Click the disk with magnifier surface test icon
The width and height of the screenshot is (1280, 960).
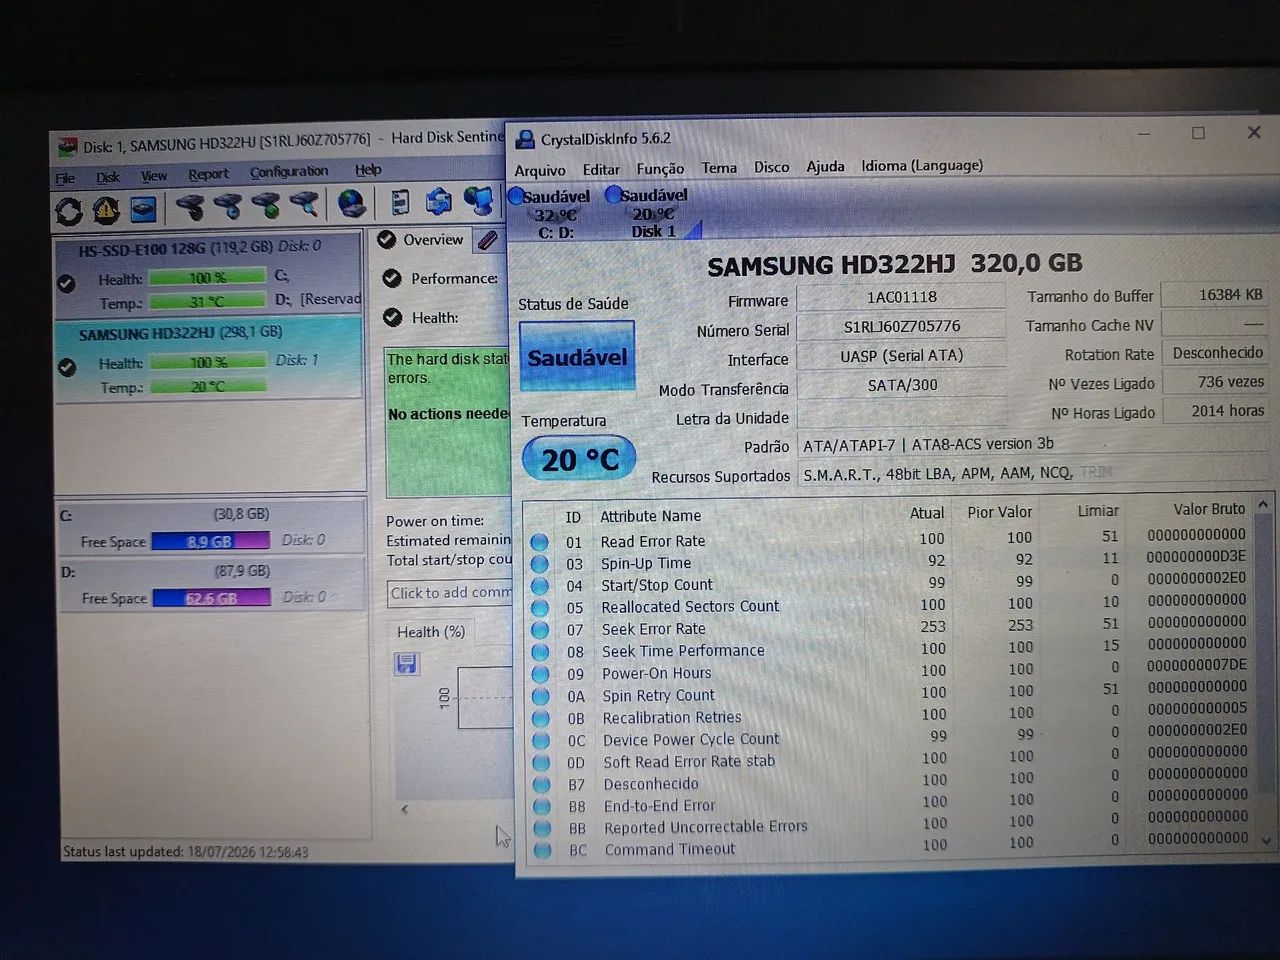304,204
